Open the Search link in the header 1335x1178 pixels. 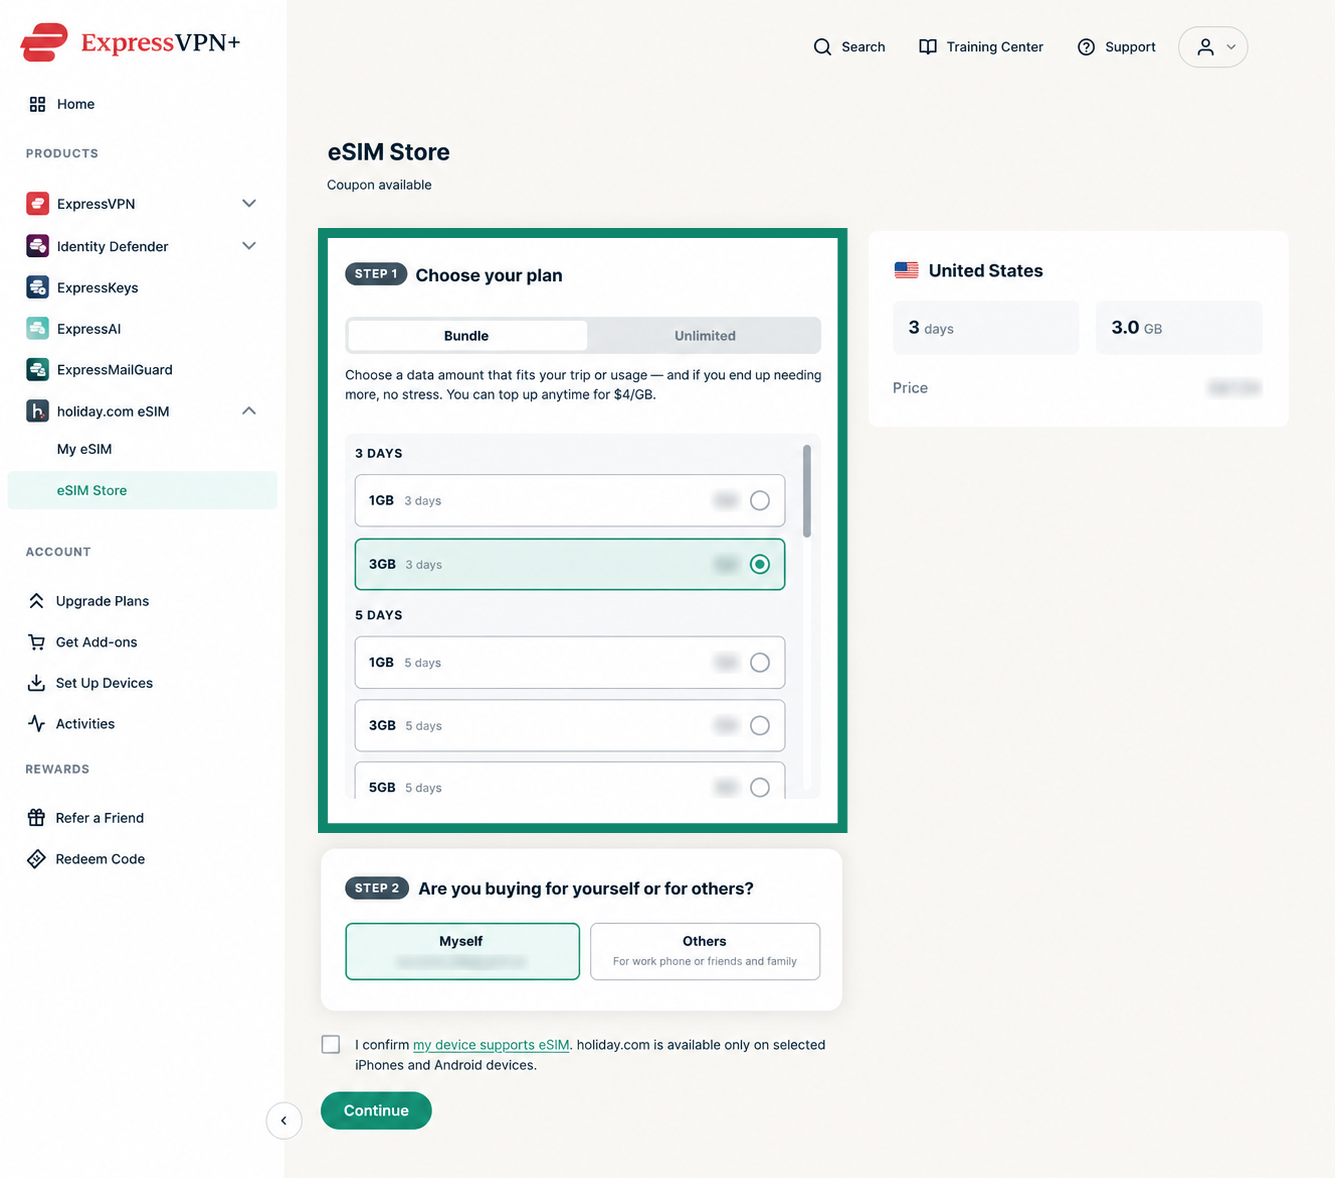(863, 47)
